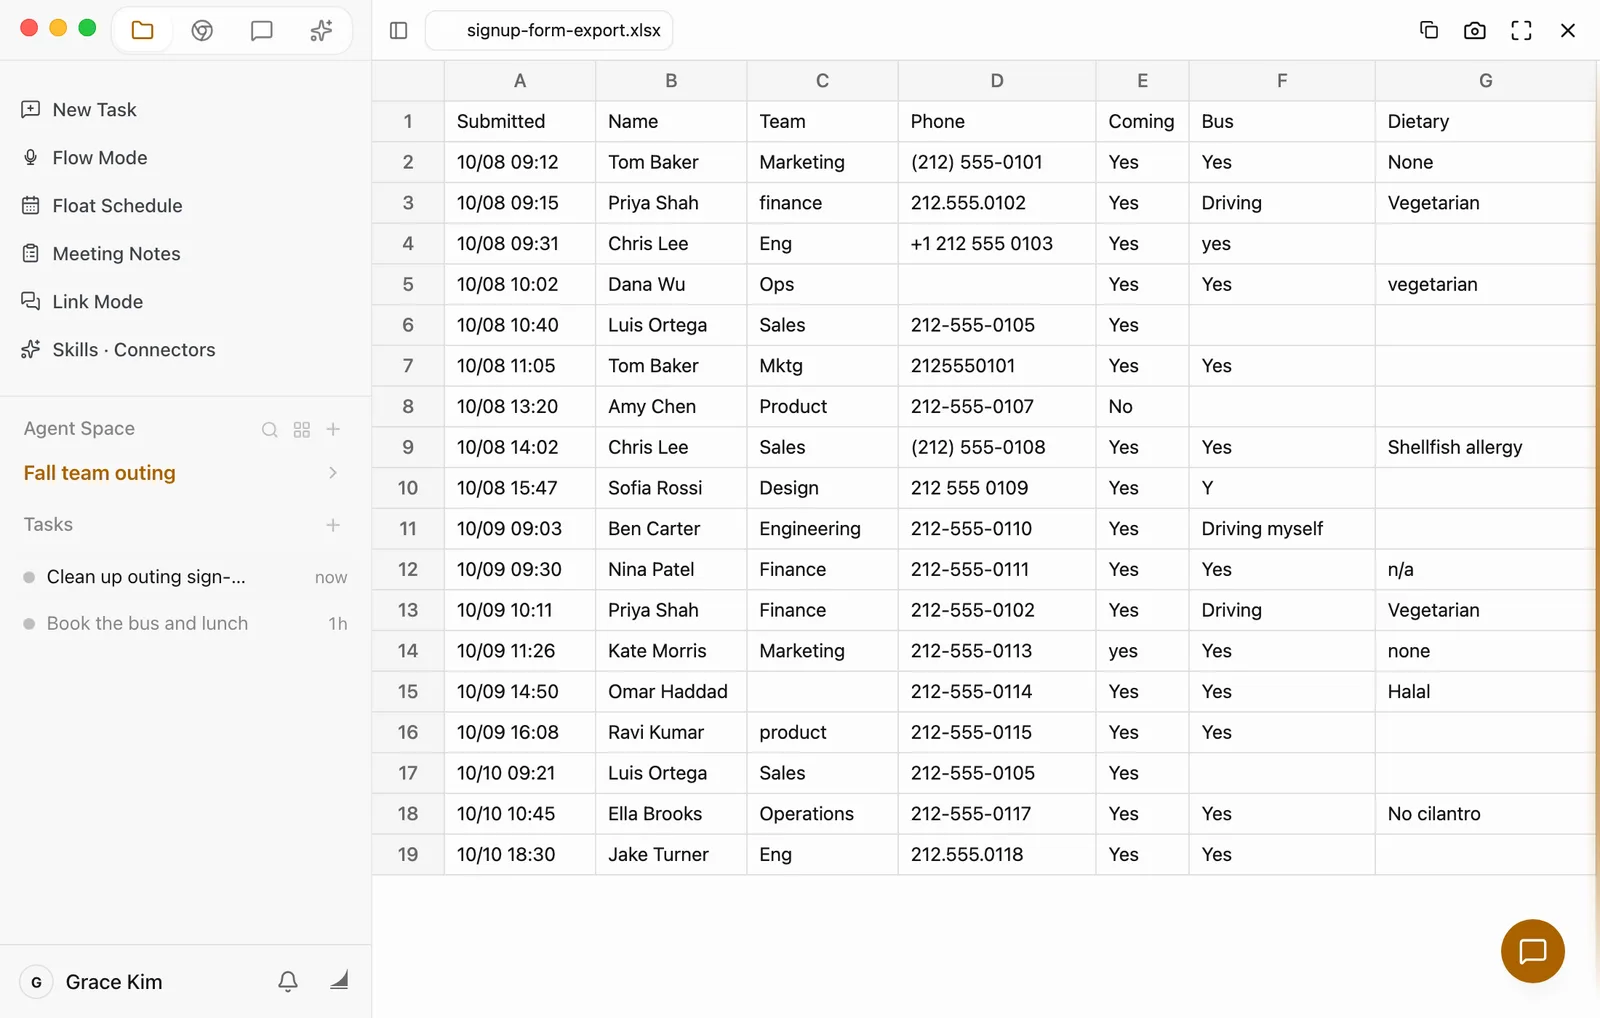Open the floating chat button
Viewport: 1600px width, 1018px height.
1532,951
